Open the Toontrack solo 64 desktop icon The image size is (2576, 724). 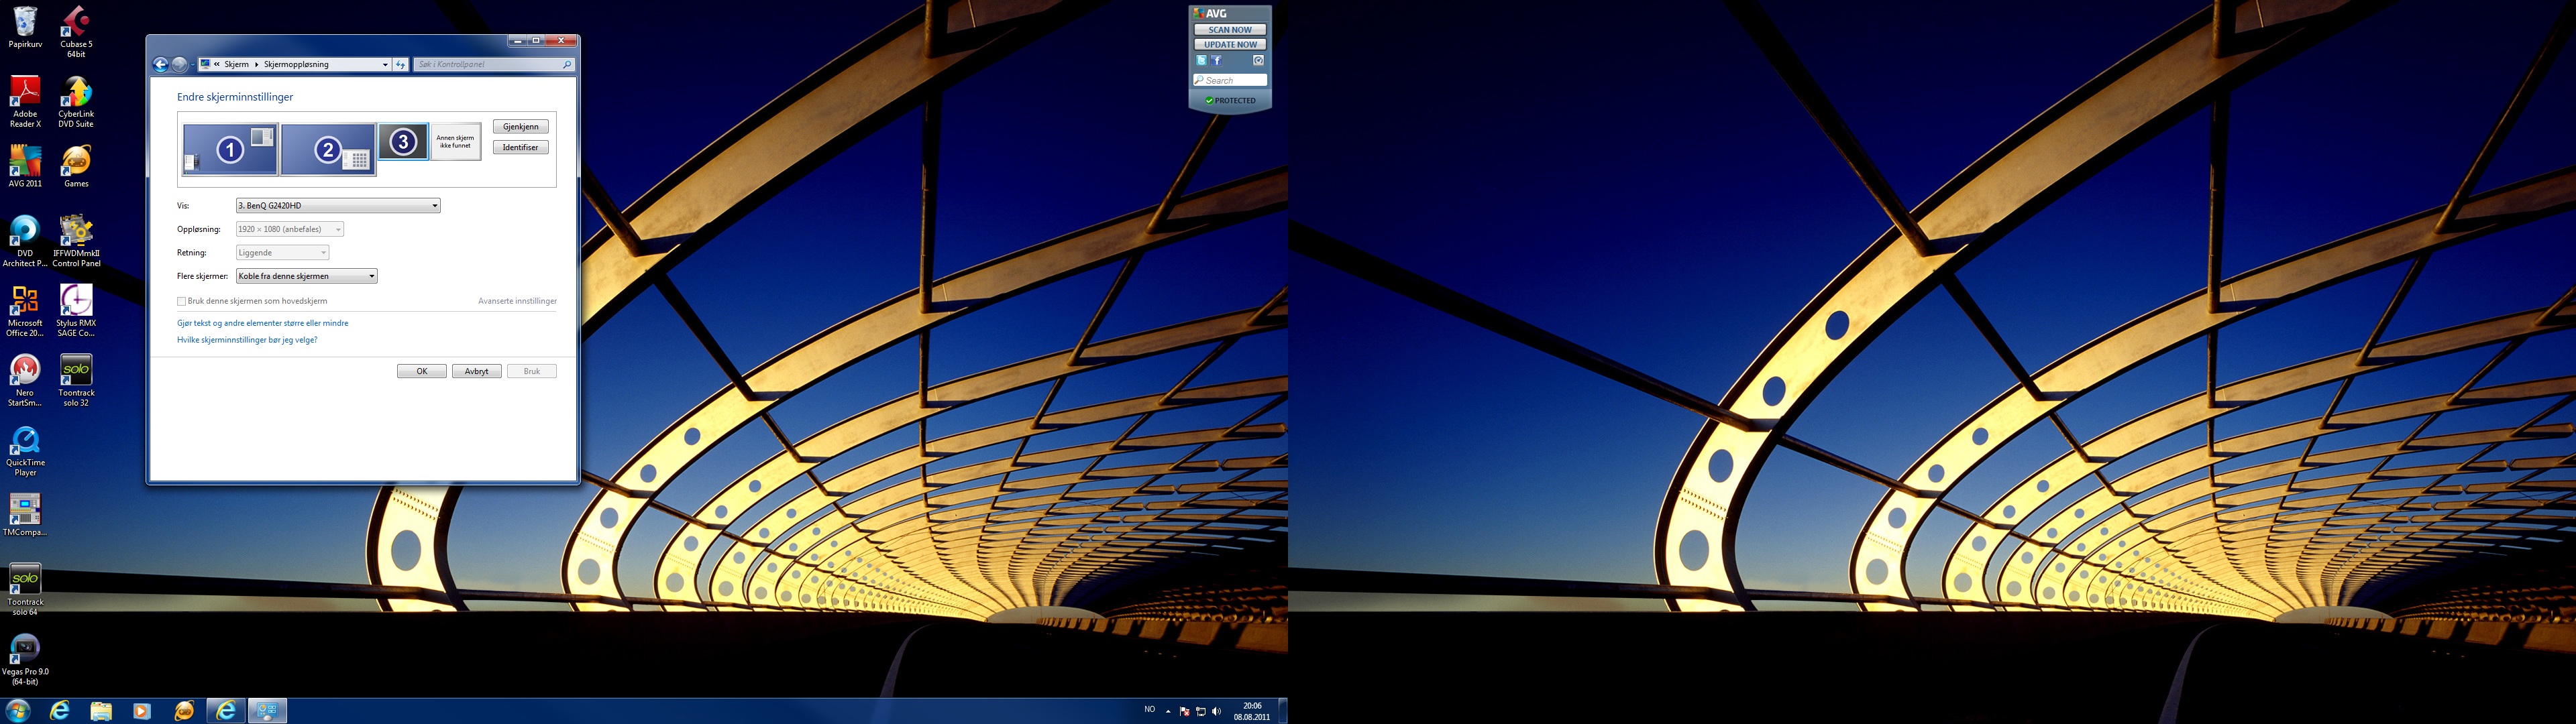[x=25, y=590]
